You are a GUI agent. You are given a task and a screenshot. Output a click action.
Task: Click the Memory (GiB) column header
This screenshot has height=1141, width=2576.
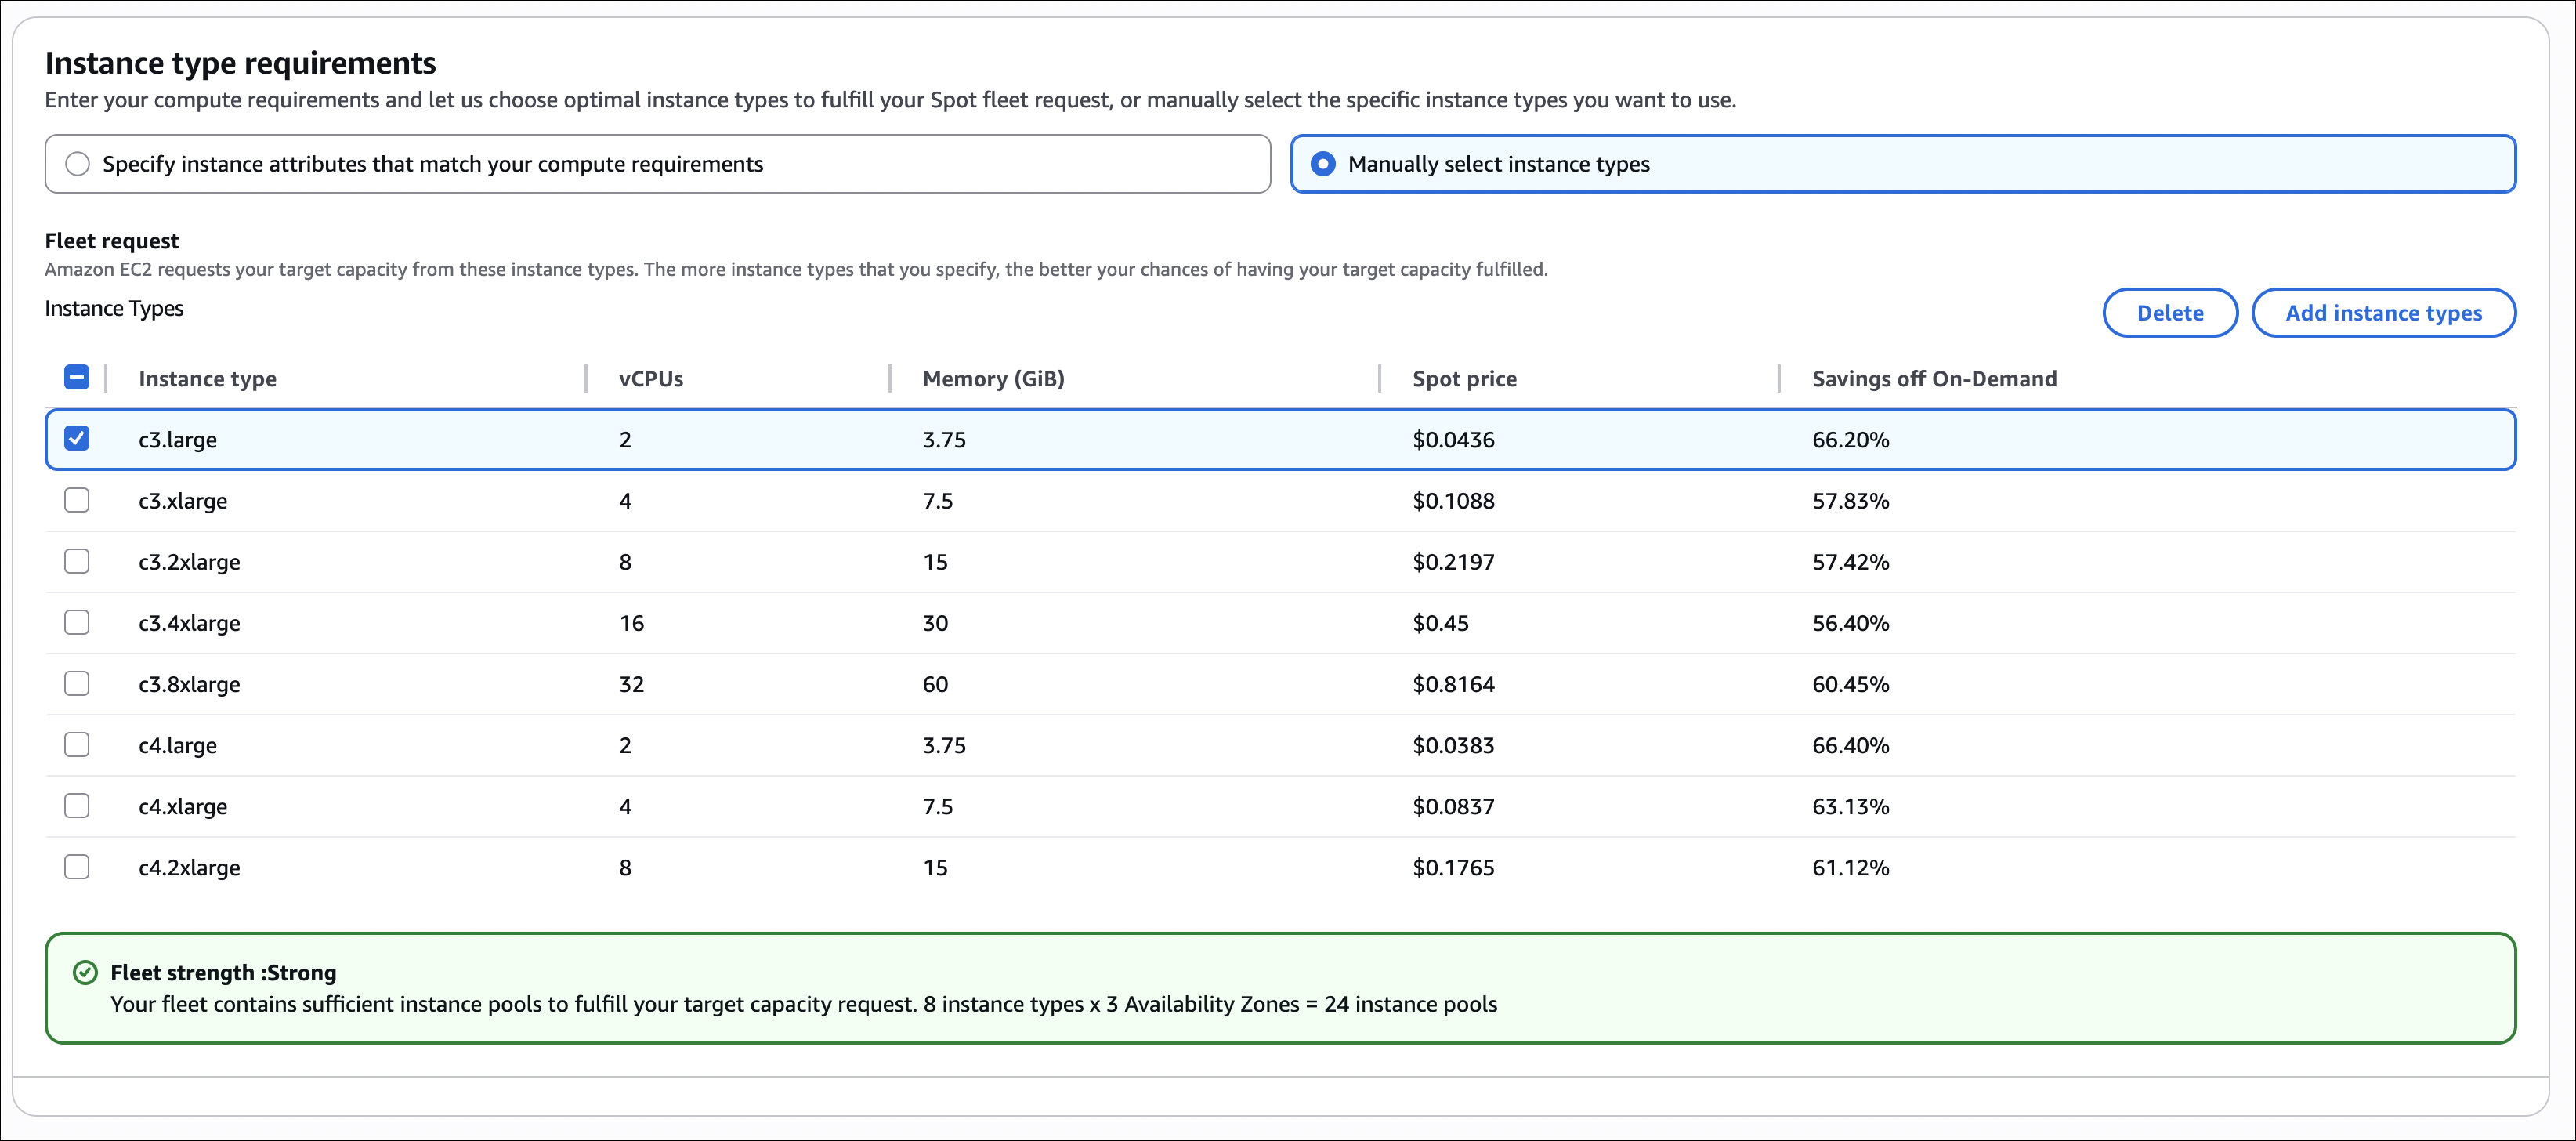(x=993, y=379)
